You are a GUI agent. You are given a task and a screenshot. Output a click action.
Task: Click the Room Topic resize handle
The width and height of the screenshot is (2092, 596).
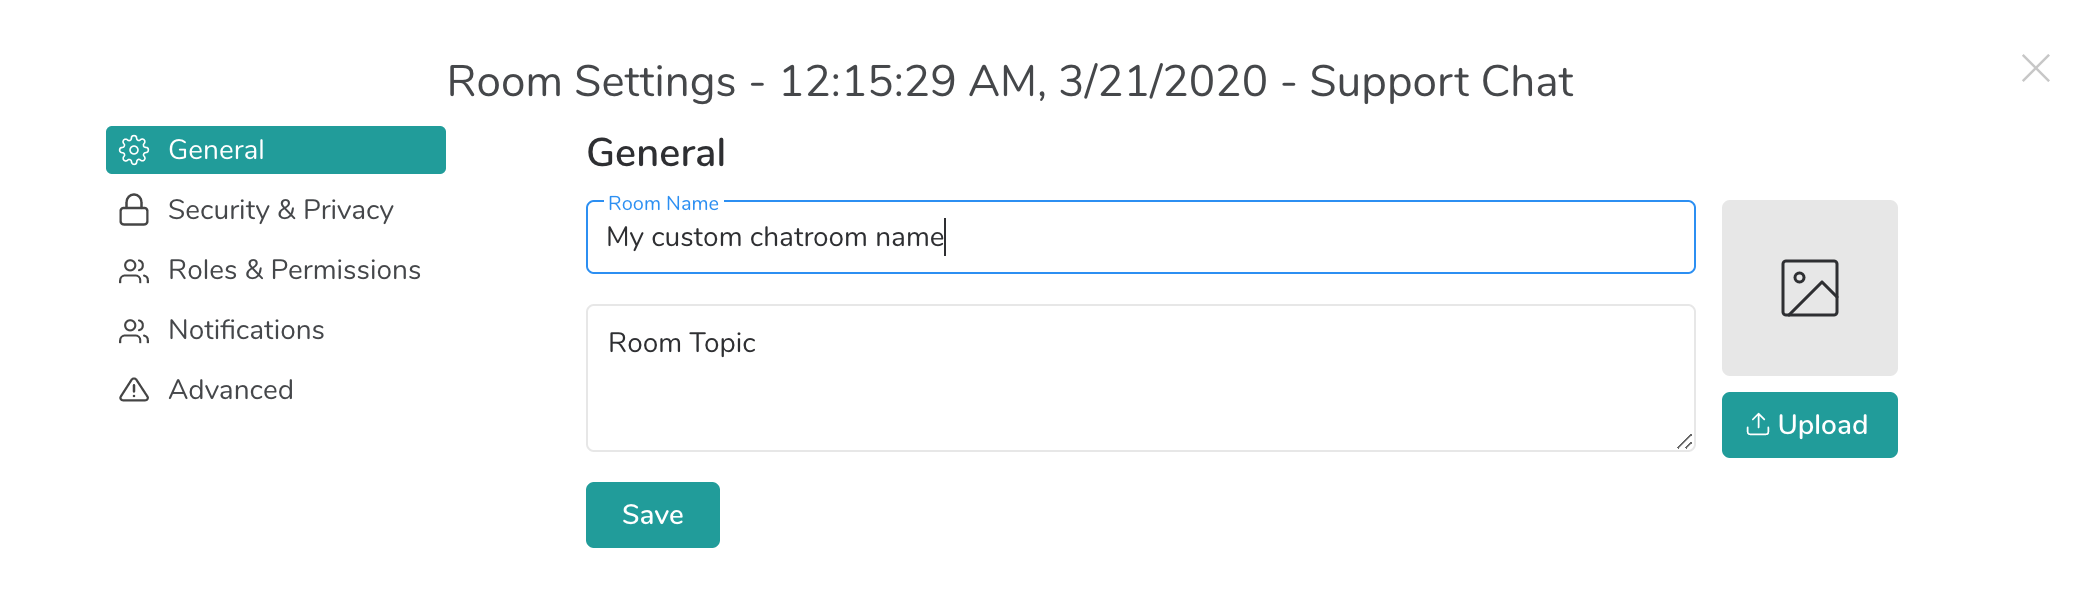(1685, 441)
